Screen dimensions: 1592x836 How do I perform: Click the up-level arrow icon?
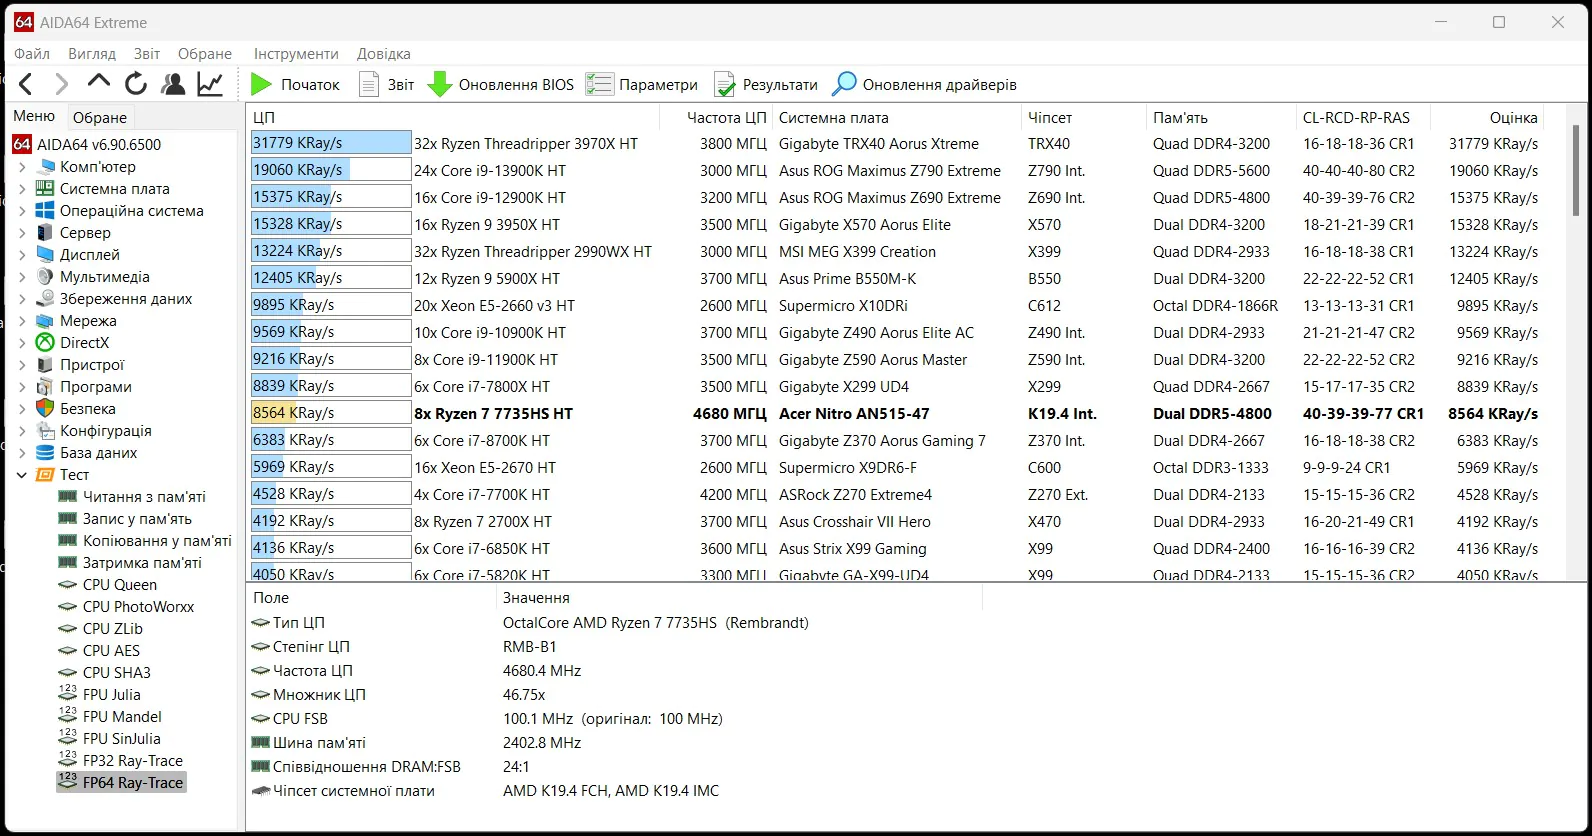click(x=98, y=84)
